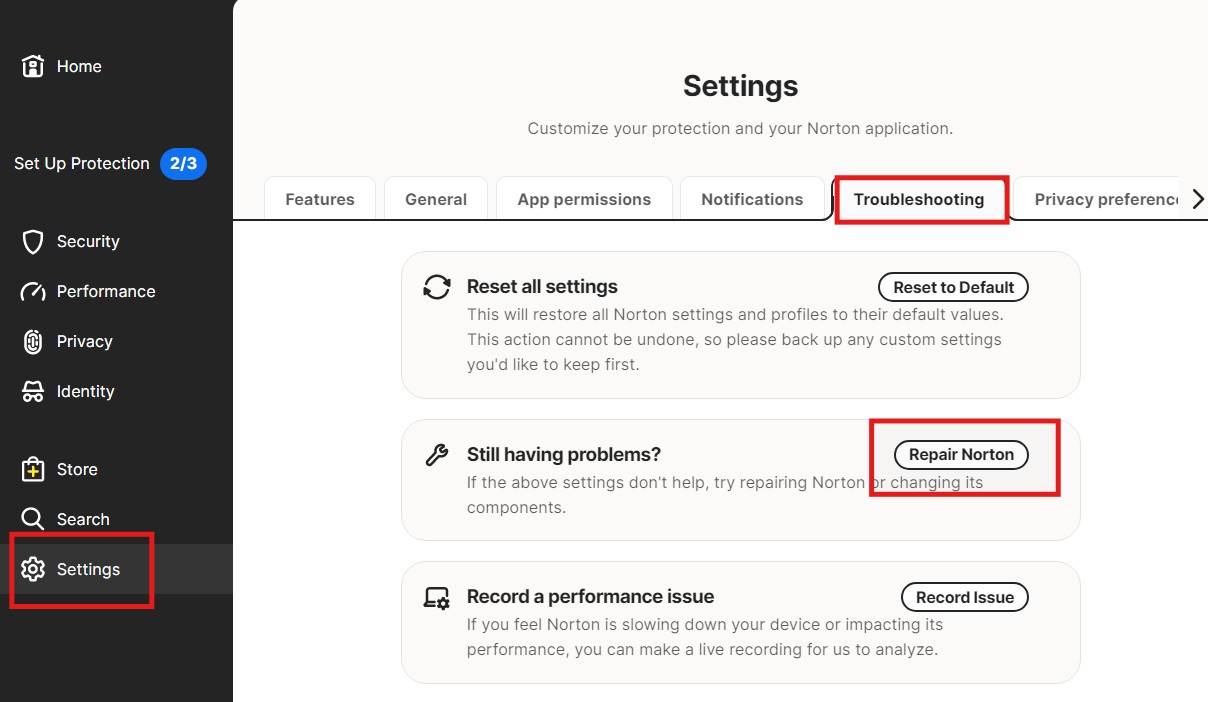Click the Performance gauge icon
Image resolution: width=1208 pixels, height=702 pixels.
33,292
